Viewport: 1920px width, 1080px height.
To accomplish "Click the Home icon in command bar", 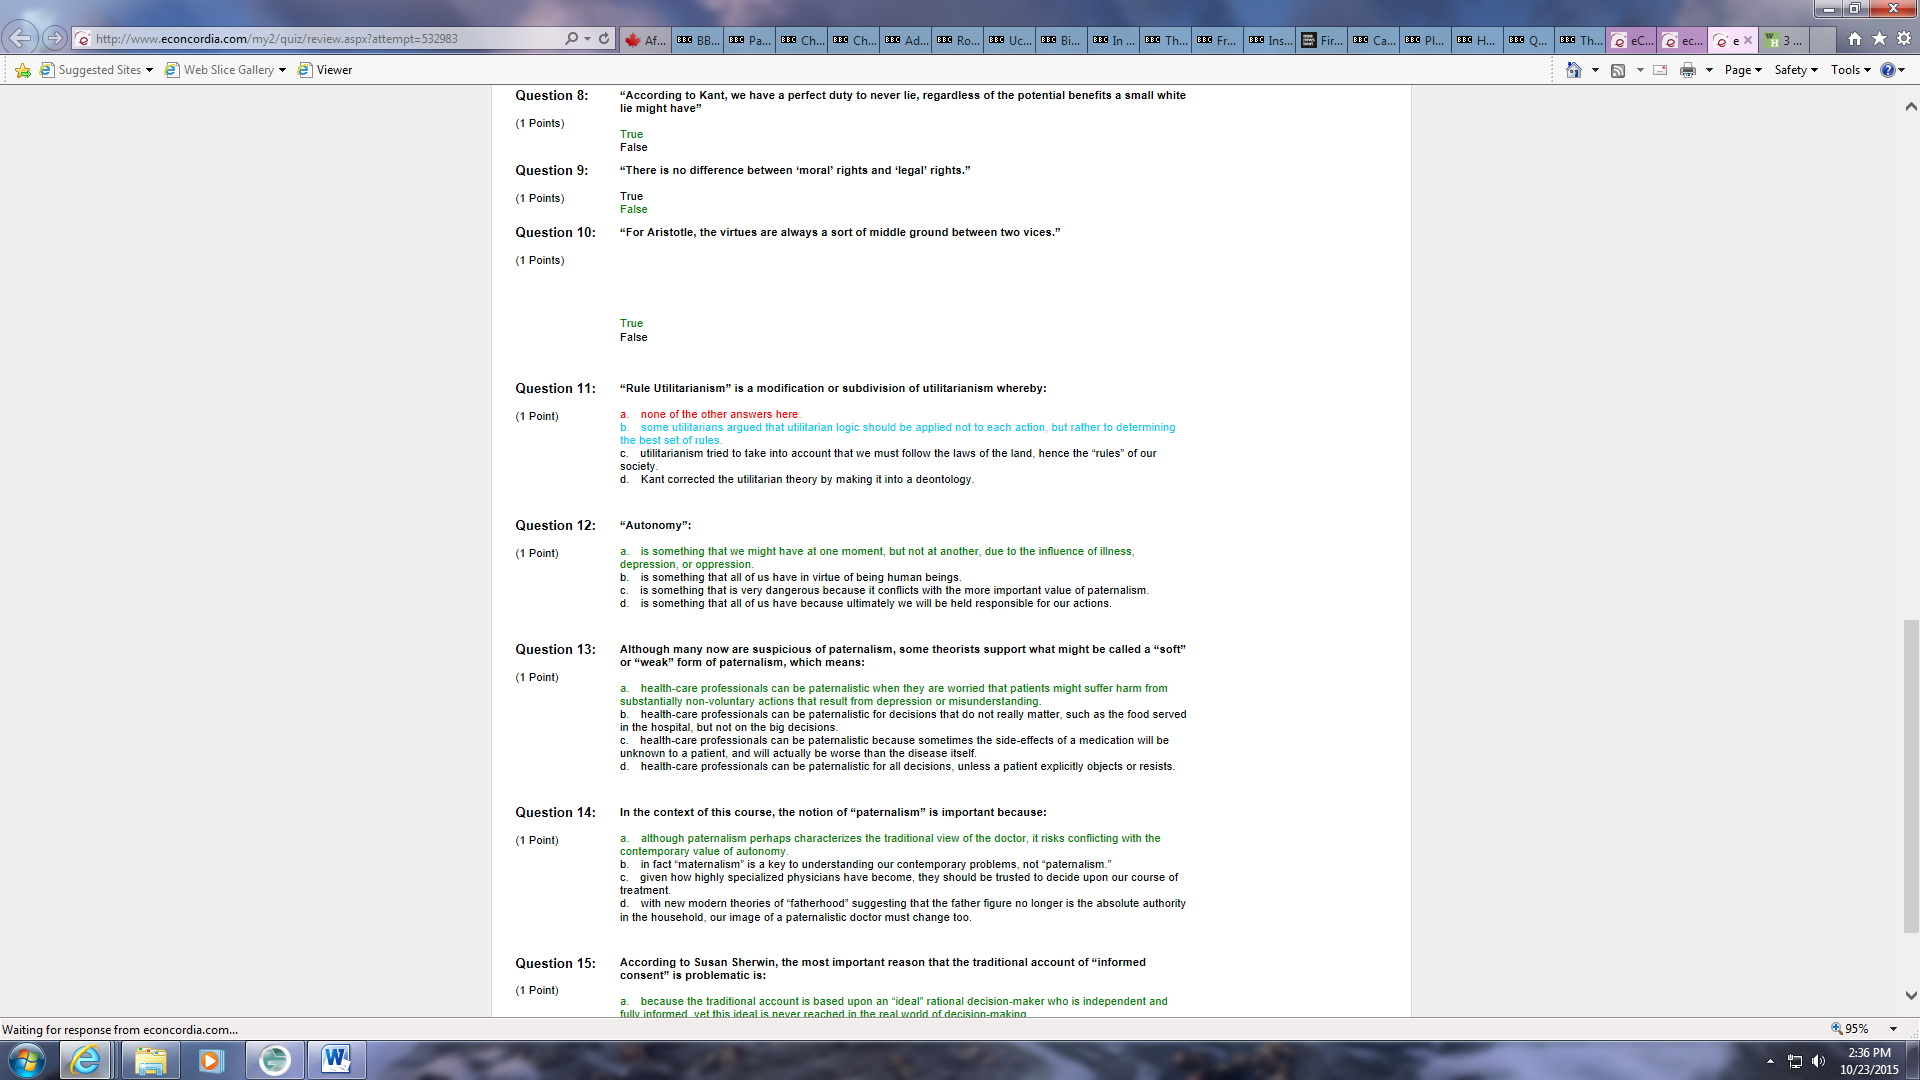I will coord(1573,70).
